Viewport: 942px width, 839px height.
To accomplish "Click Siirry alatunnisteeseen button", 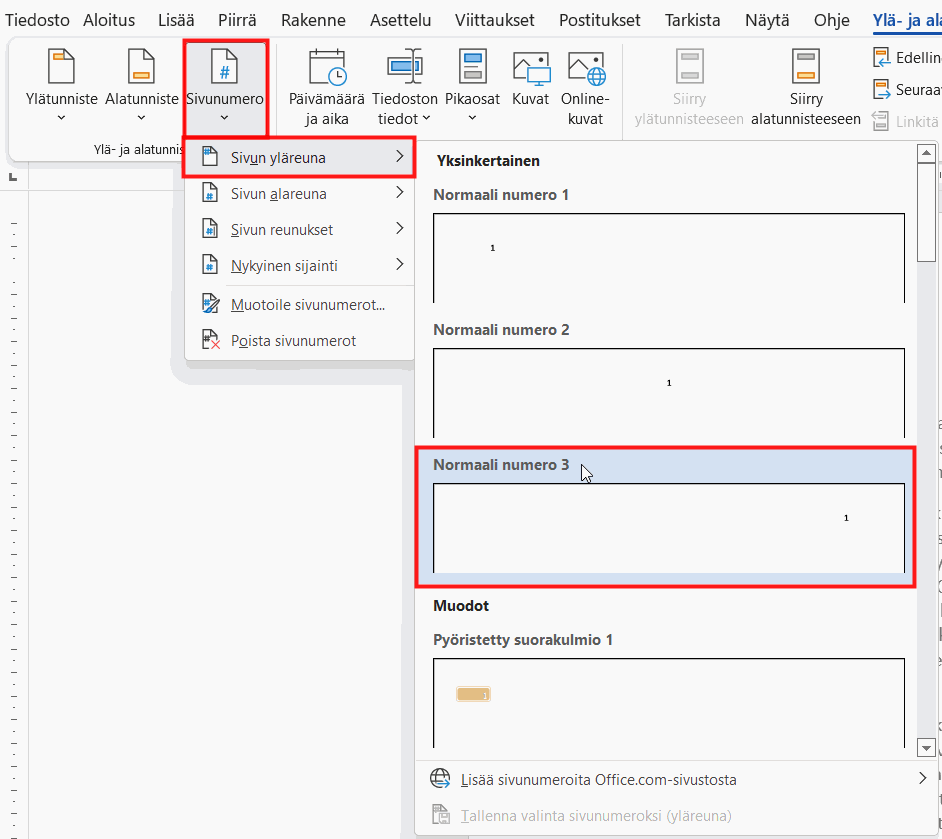I will (806, 88).
